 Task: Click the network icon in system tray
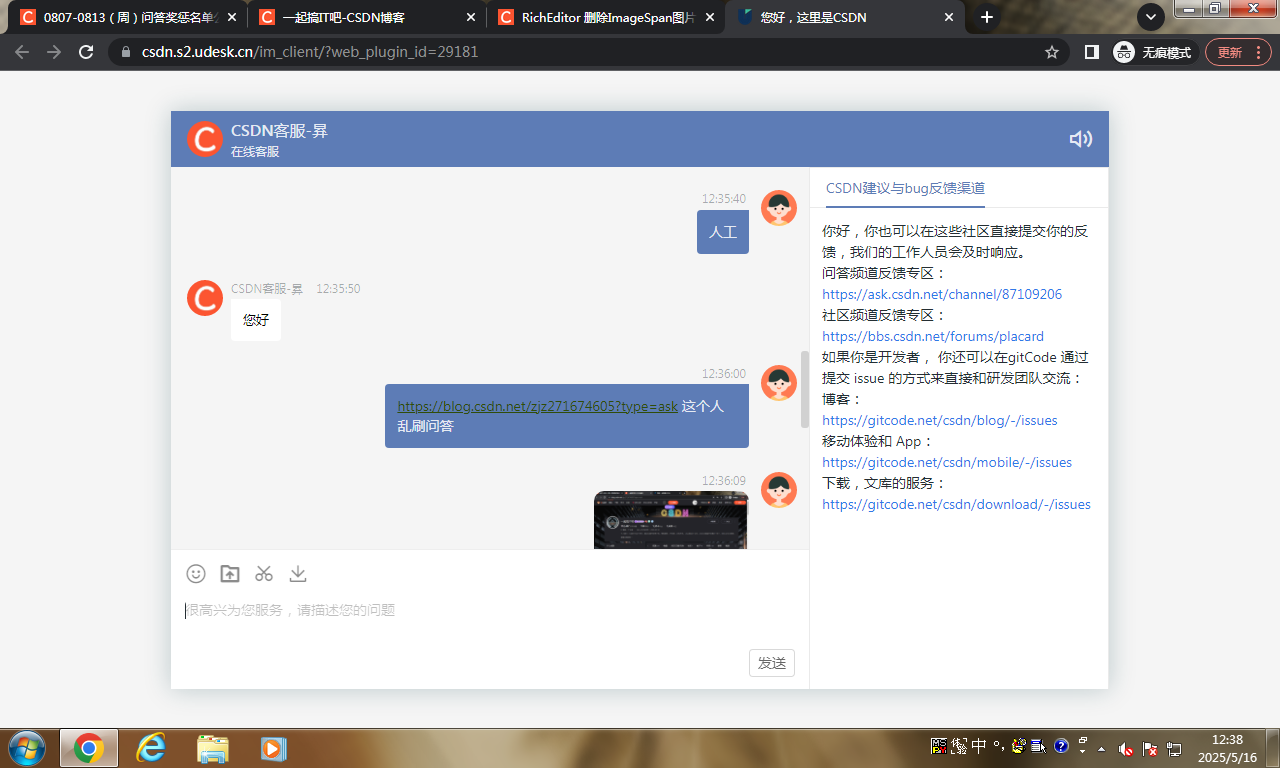pos(1174,748)
